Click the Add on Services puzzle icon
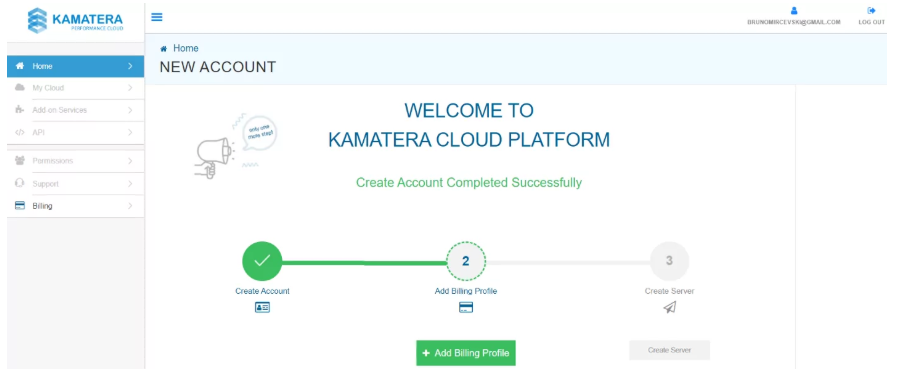Image resolution: width=897 pixels, height=376 pixels. coord(20,110)
